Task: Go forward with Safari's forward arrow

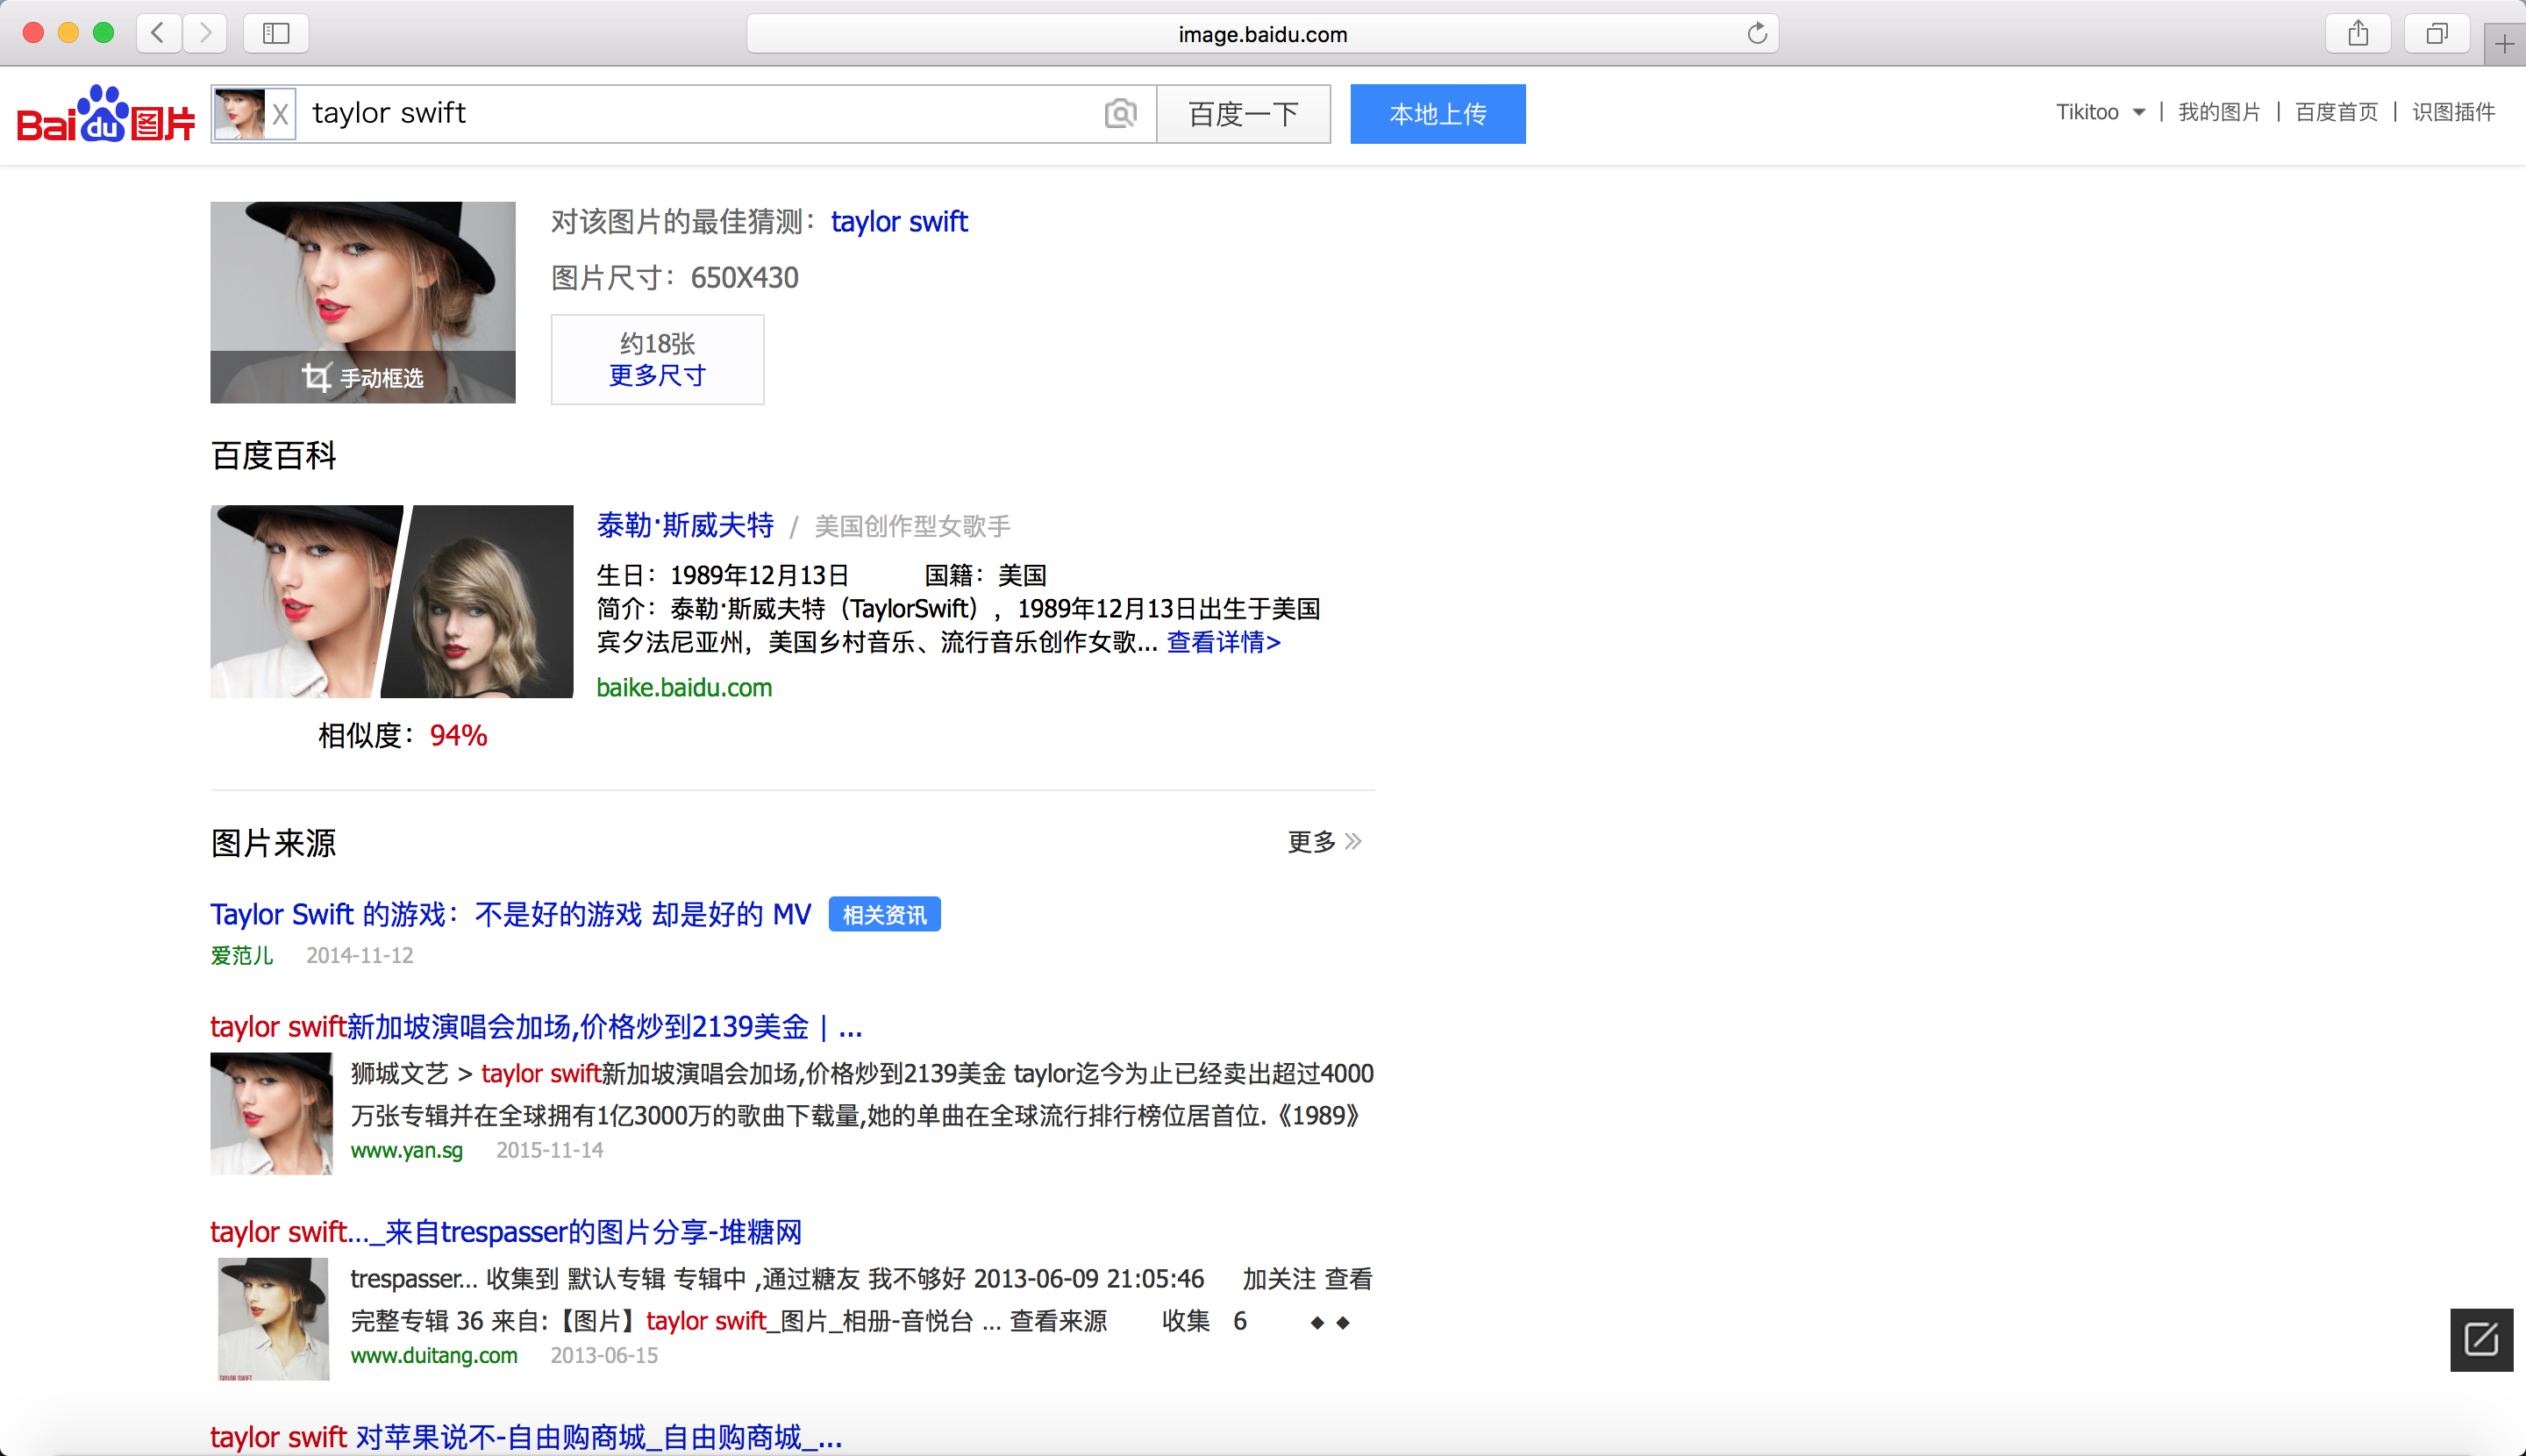Action: (205, 33)
